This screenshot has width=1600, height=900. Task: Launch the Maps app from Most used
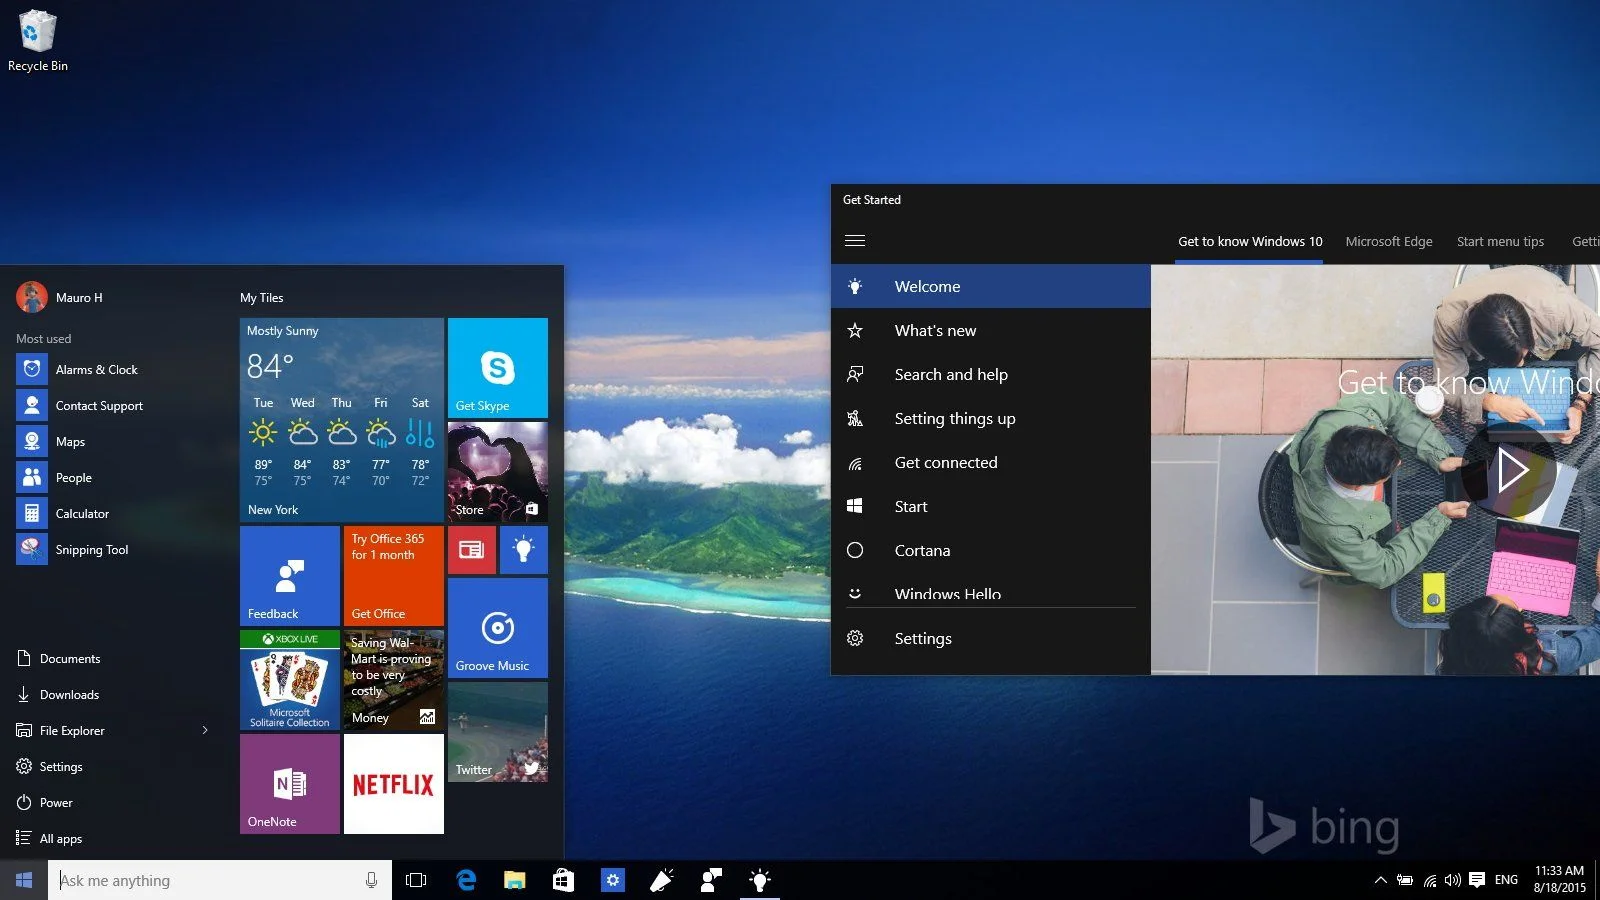point(70,441)
